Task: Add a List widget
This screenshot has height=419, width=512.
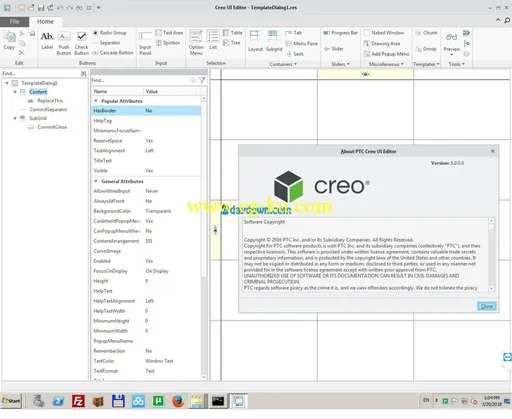Action: [213, 40]
